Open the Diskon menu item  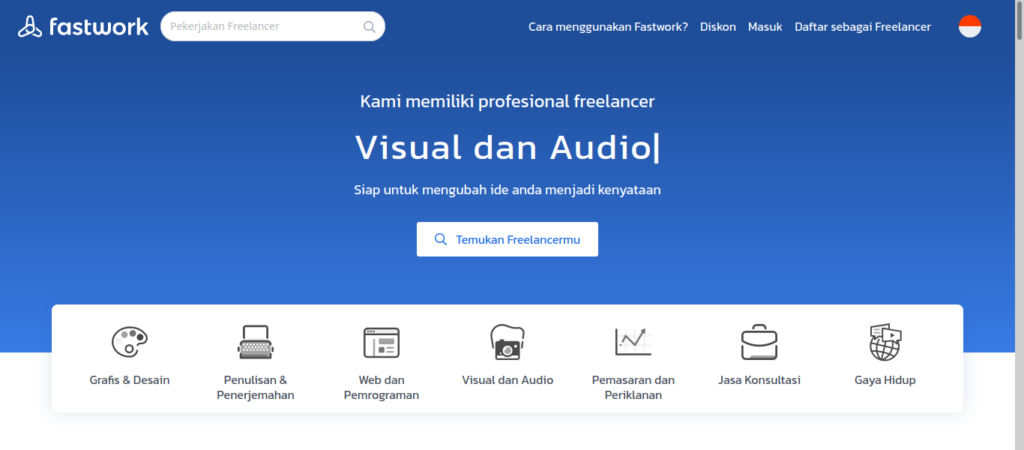tap(718, 27)
